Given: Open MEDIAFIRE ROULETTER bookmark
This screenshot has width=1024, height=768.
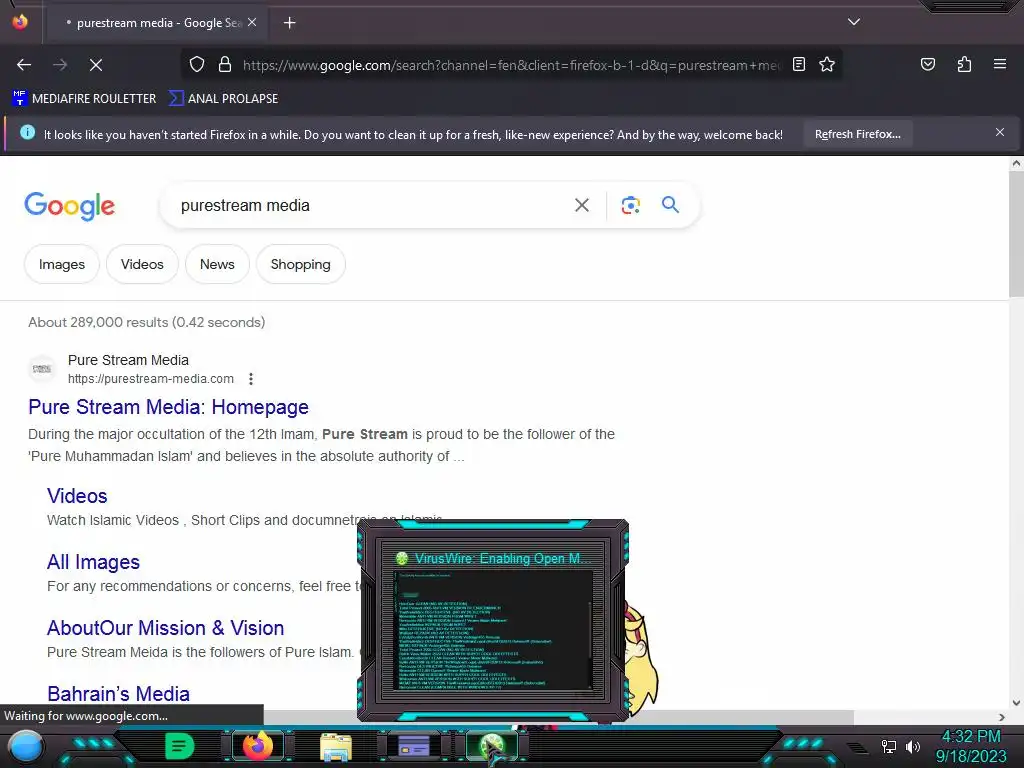Looking at the screenshot, I should [x=84, y=99].
